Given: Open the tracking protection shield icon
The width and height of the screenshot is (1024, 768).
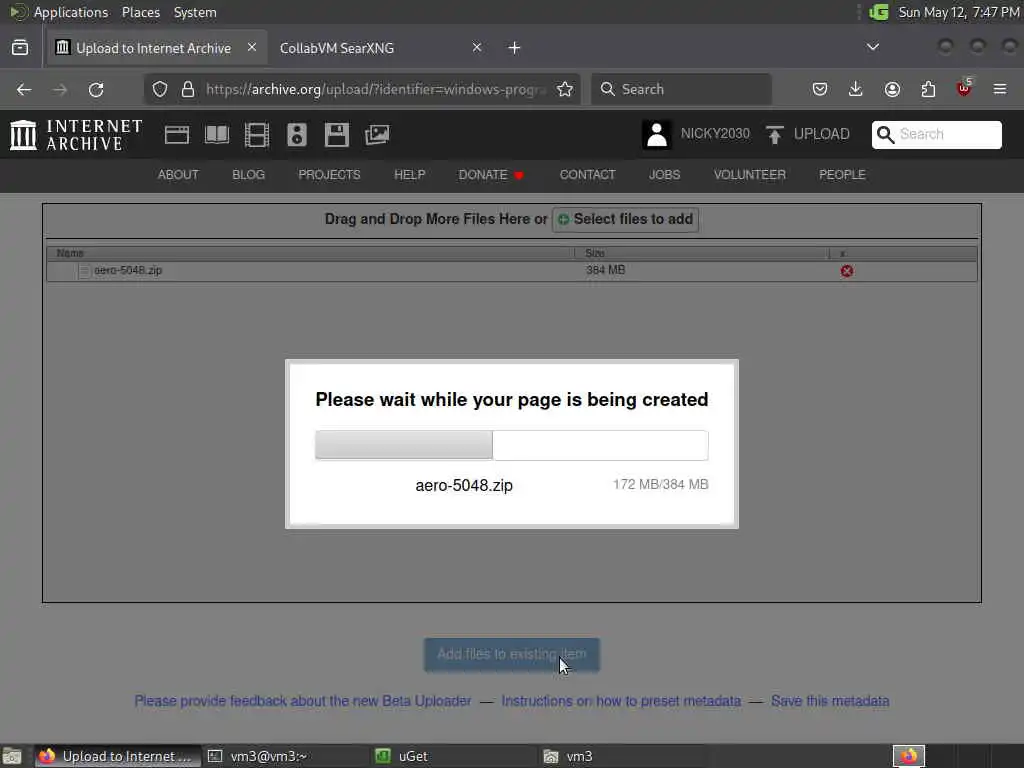Looking at the screenshot, I should (x=160, y=89).
